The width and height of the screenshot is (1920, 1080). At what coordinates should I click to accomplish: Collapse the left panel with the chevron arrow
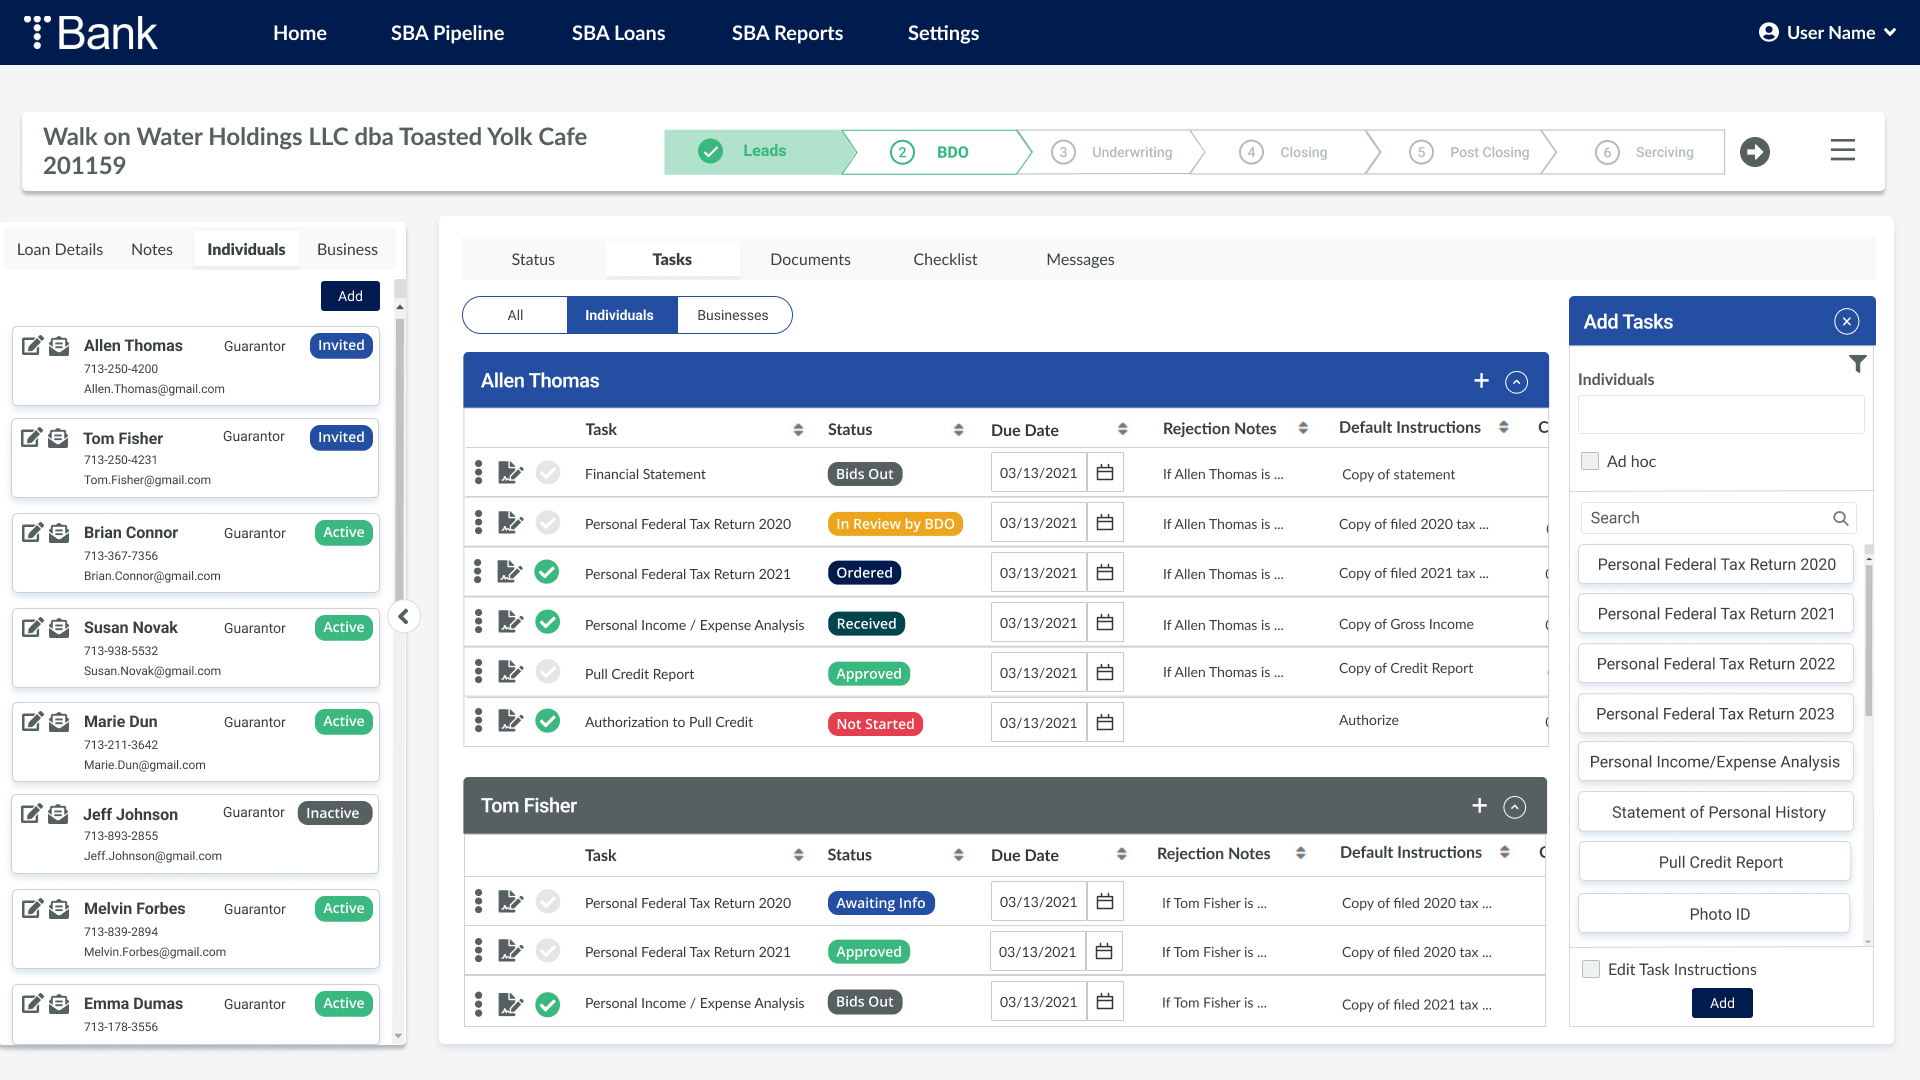click(404, 616)
